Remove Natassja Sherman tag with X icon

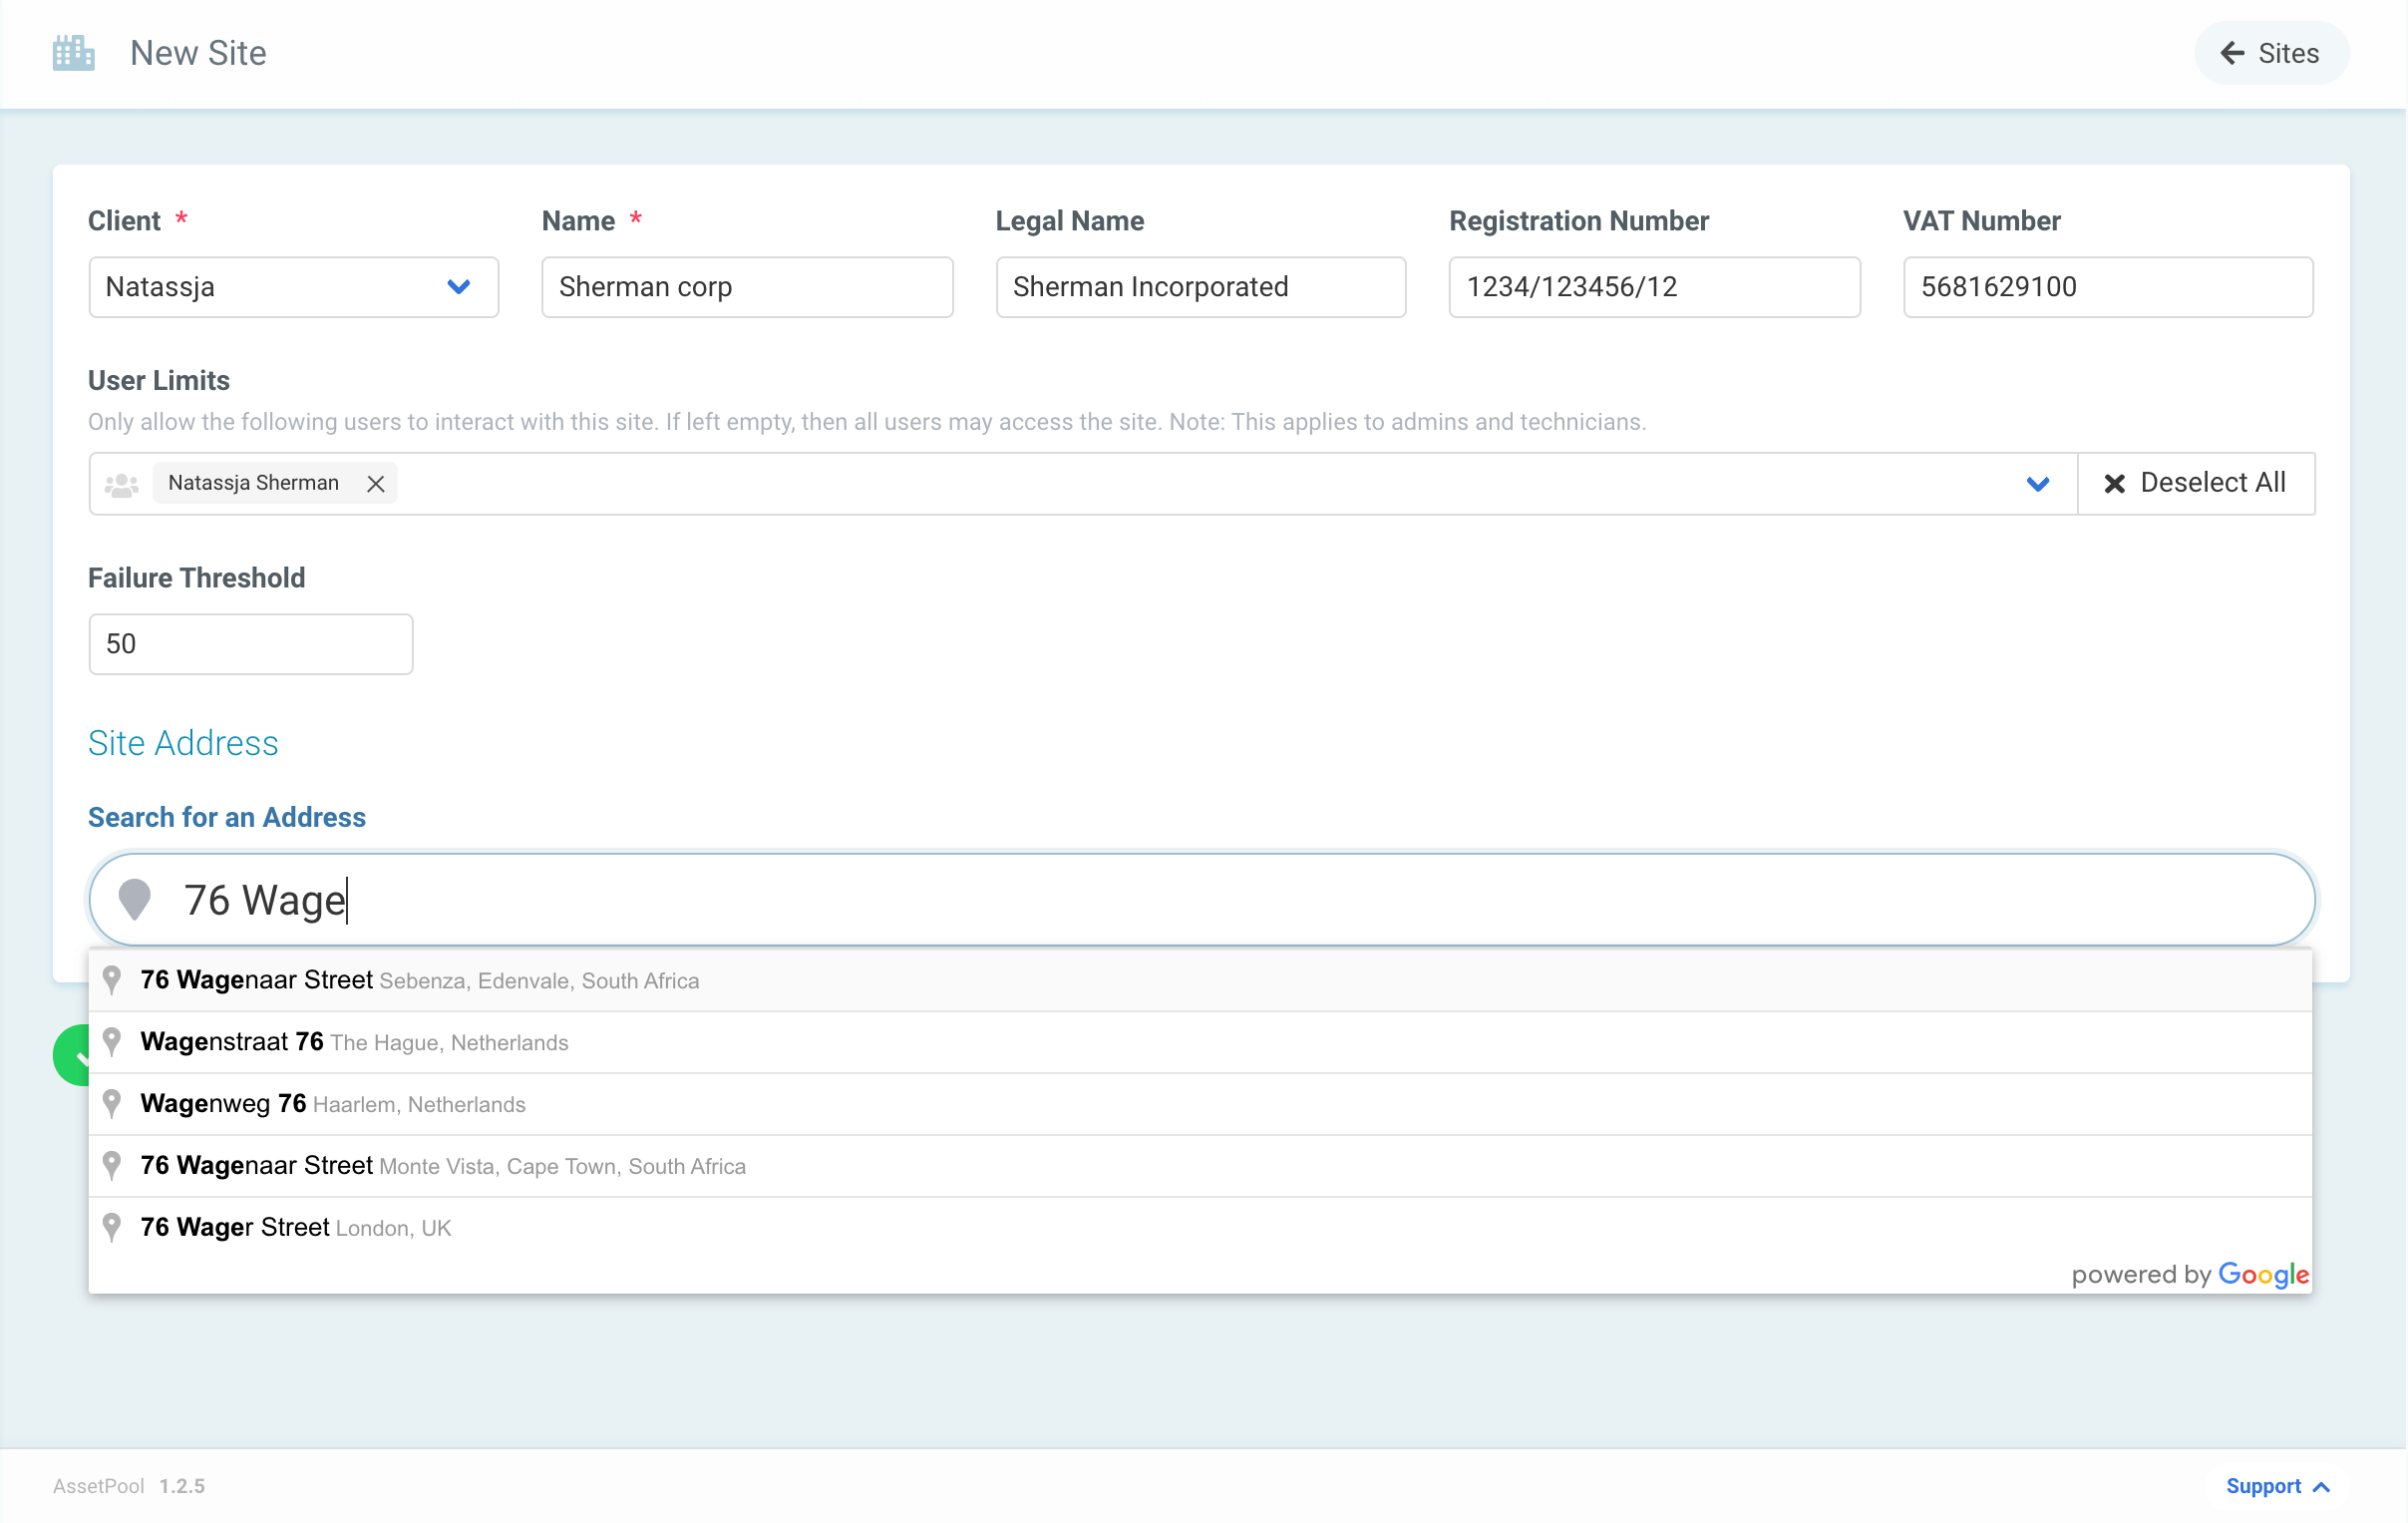376,484
